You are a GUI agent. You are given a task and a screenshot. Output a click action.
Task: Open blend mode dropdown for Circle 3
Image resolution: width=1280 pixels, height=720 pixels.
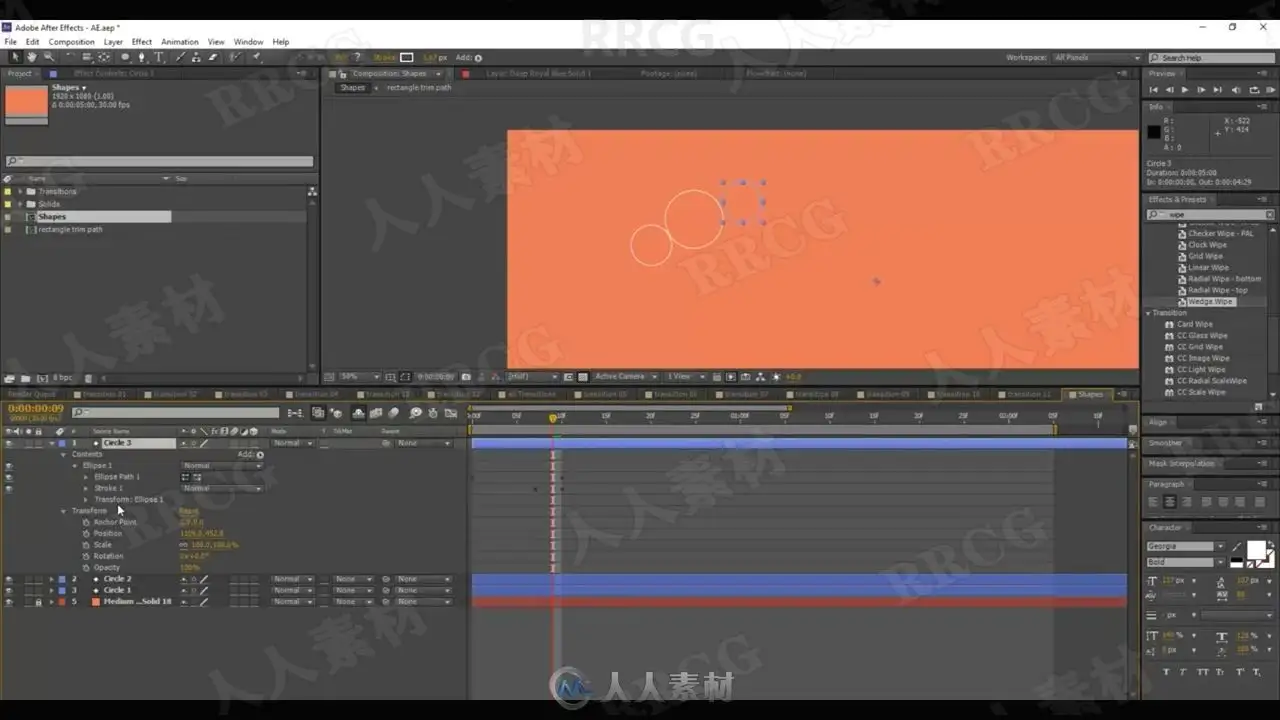(x=292, y=443)
